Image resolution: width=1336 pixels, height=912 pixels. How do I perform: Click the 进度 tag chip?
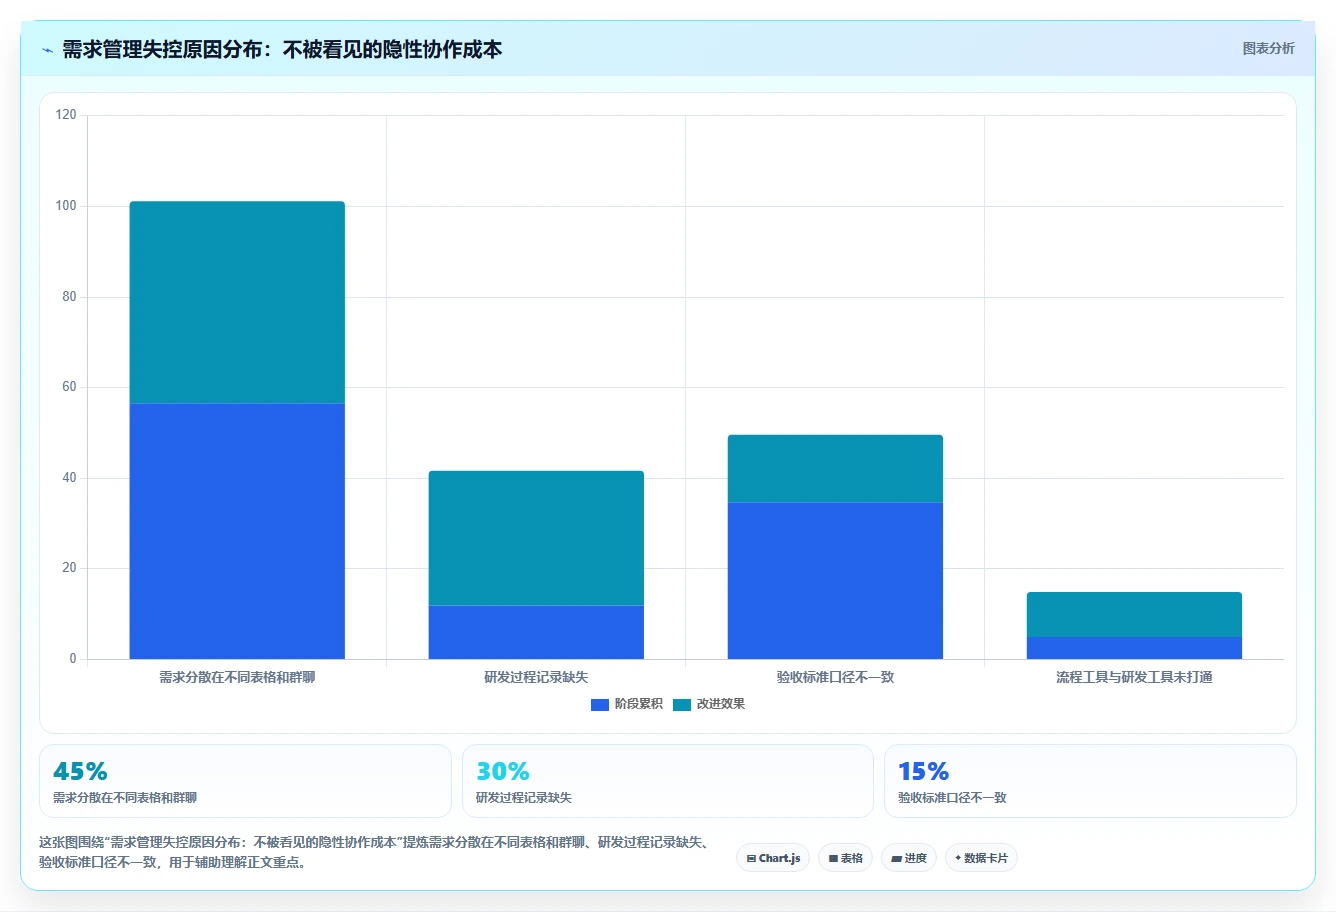(x=908, y=858)
